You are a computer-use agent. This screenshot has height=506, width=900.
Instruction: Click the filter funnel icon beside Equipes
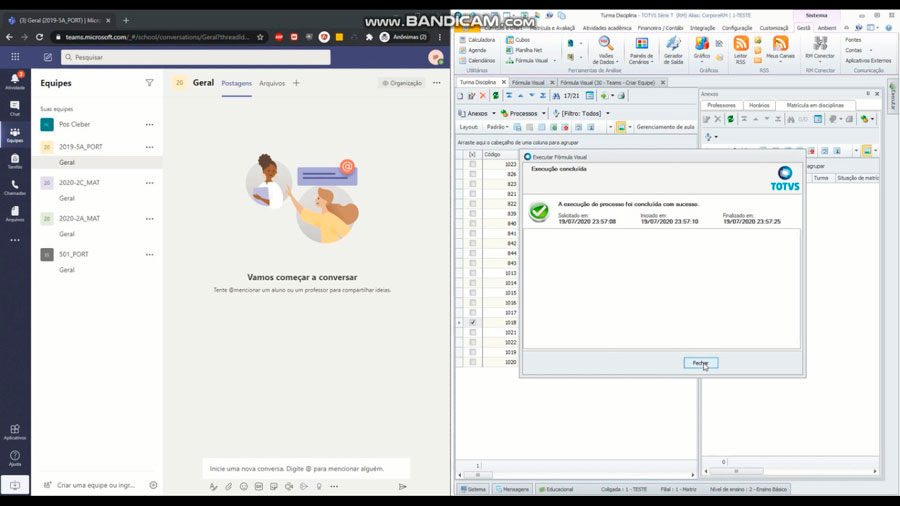(x=149, y=83)
